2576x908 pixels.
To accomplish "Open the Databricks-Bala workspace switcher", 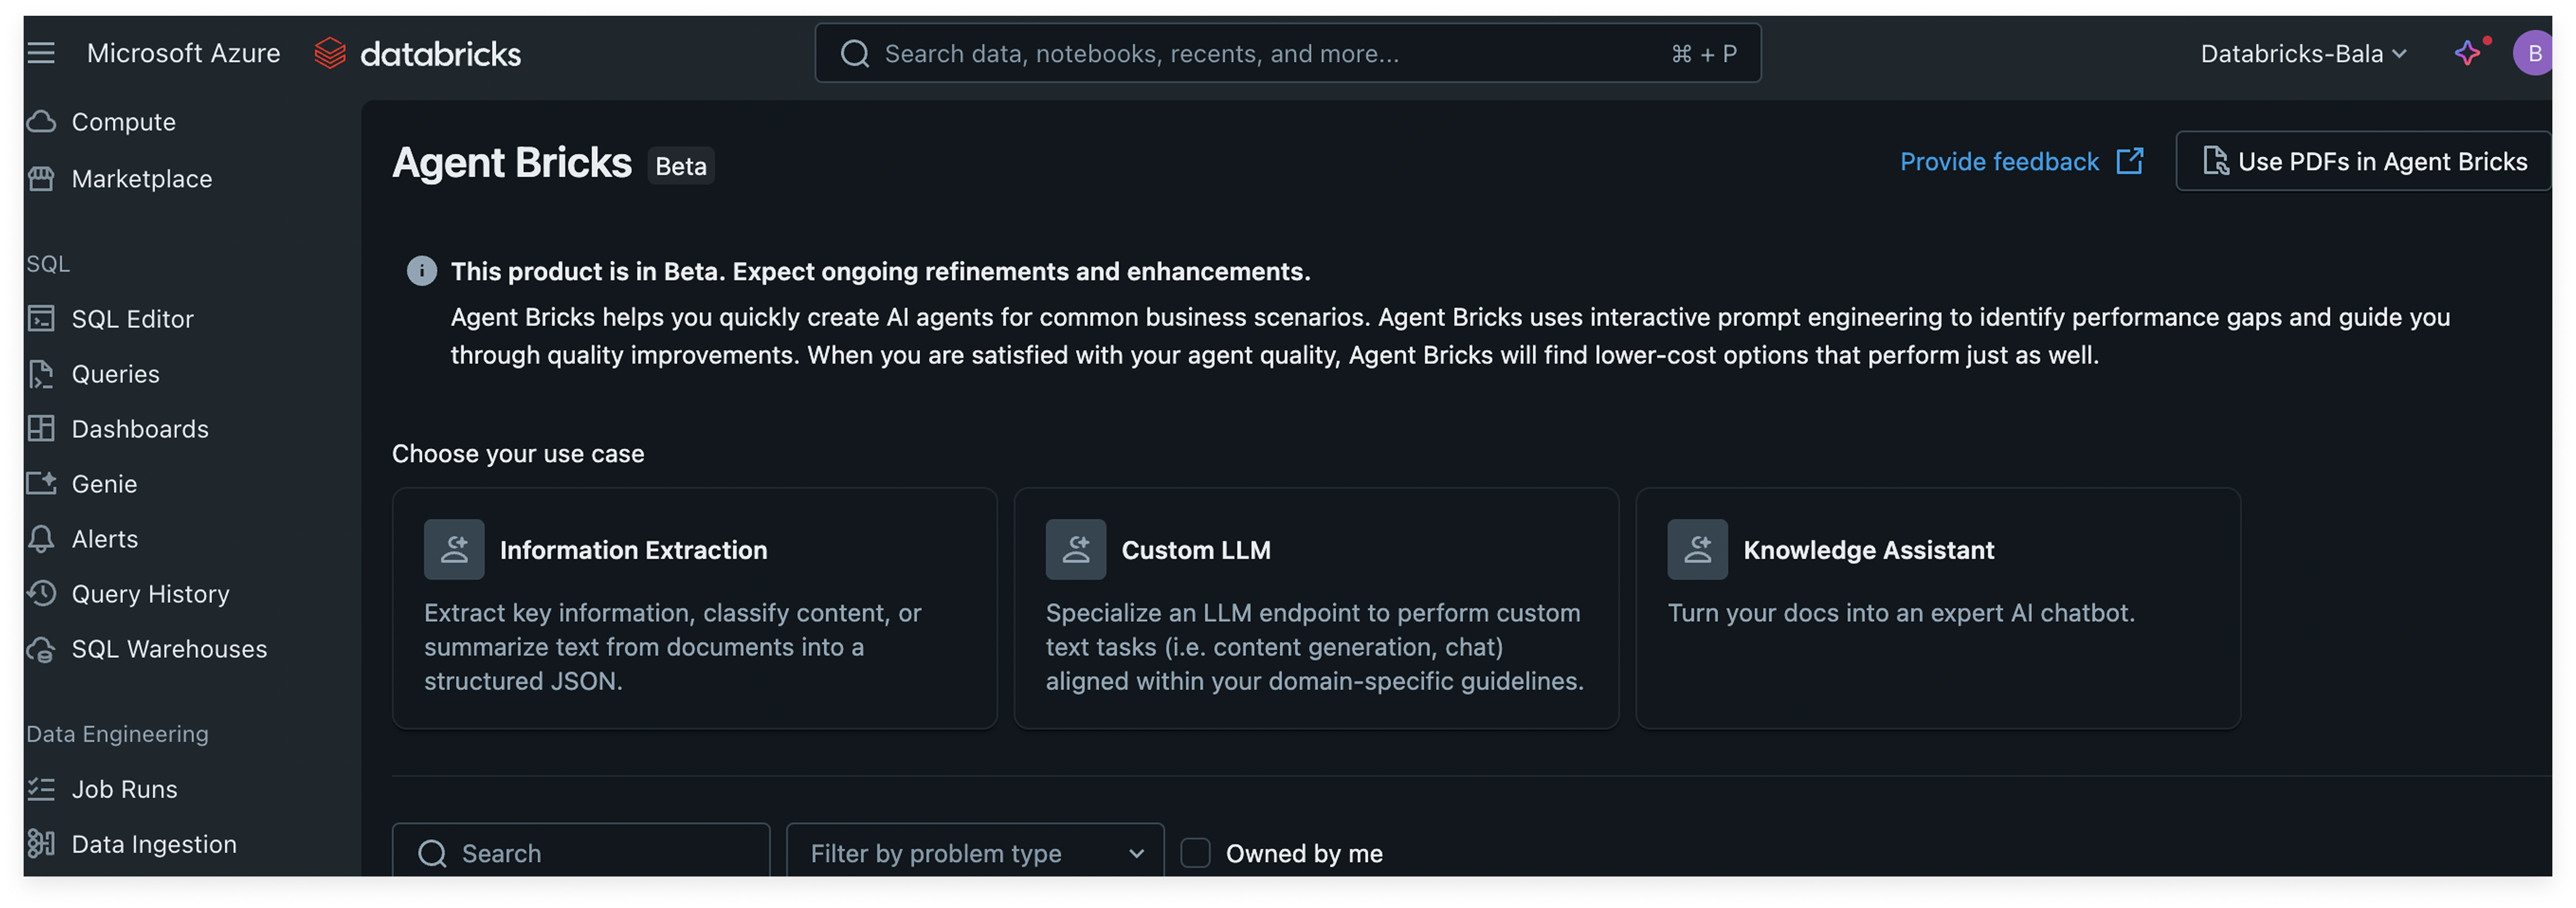I will click(2302, 54).
